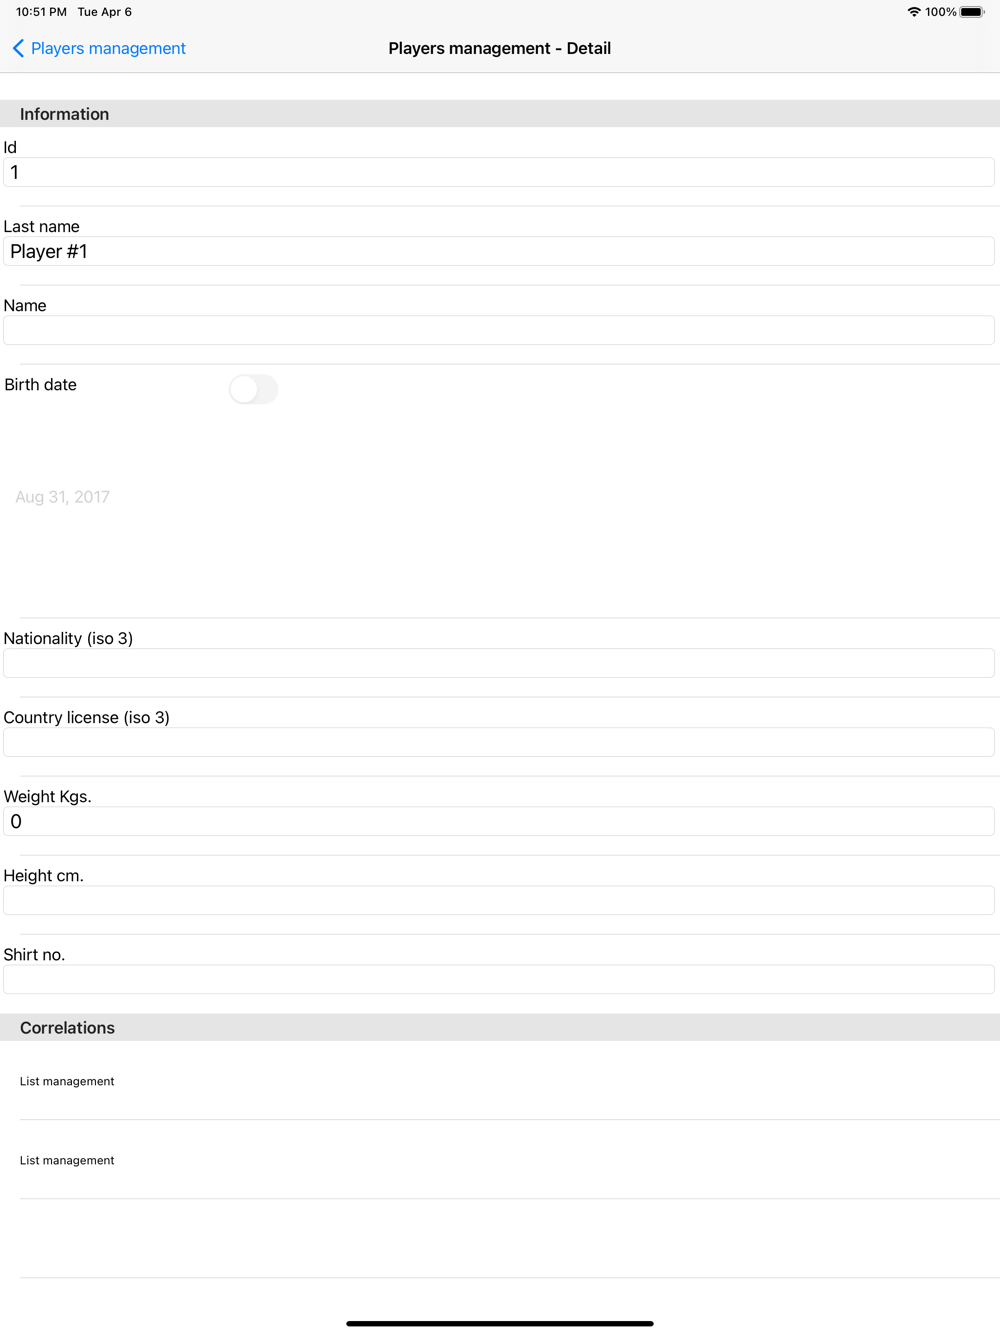Select the Country license (iso 3) field
This screenshot has height=1334, width=1000.
click(499, 742)
